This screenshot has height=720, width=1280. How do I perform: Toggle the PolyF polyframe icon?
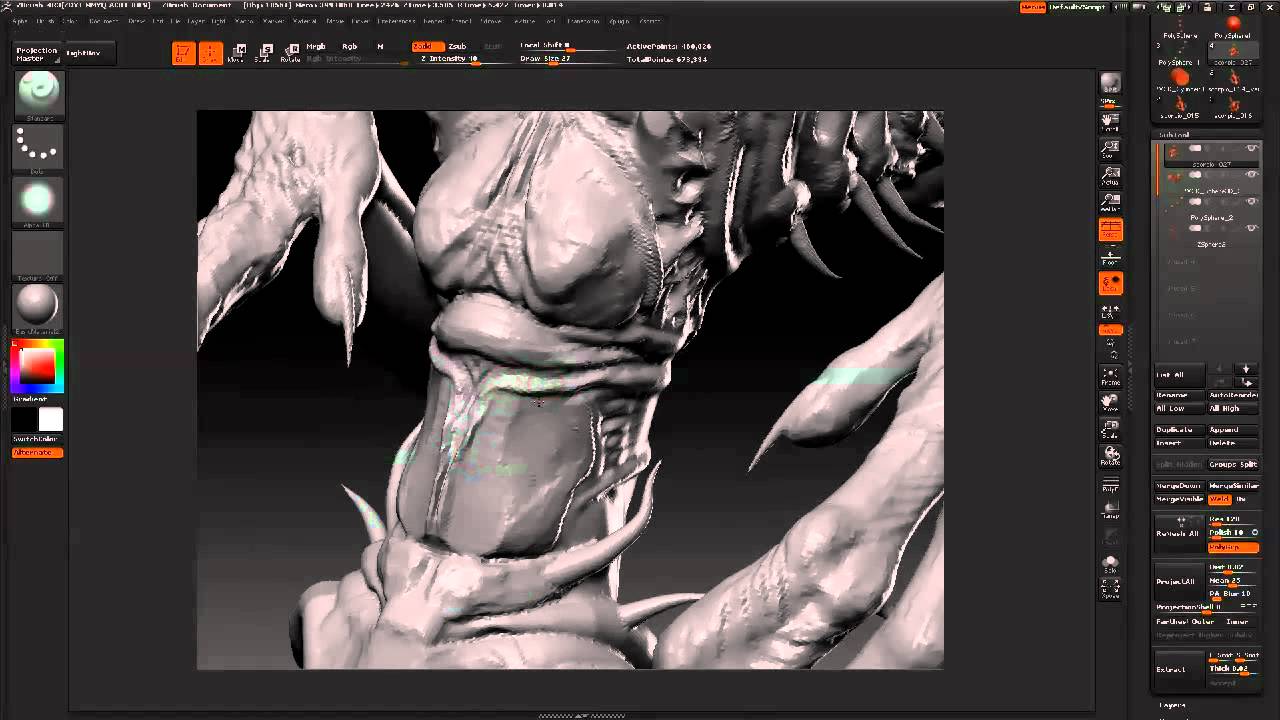1110,484
